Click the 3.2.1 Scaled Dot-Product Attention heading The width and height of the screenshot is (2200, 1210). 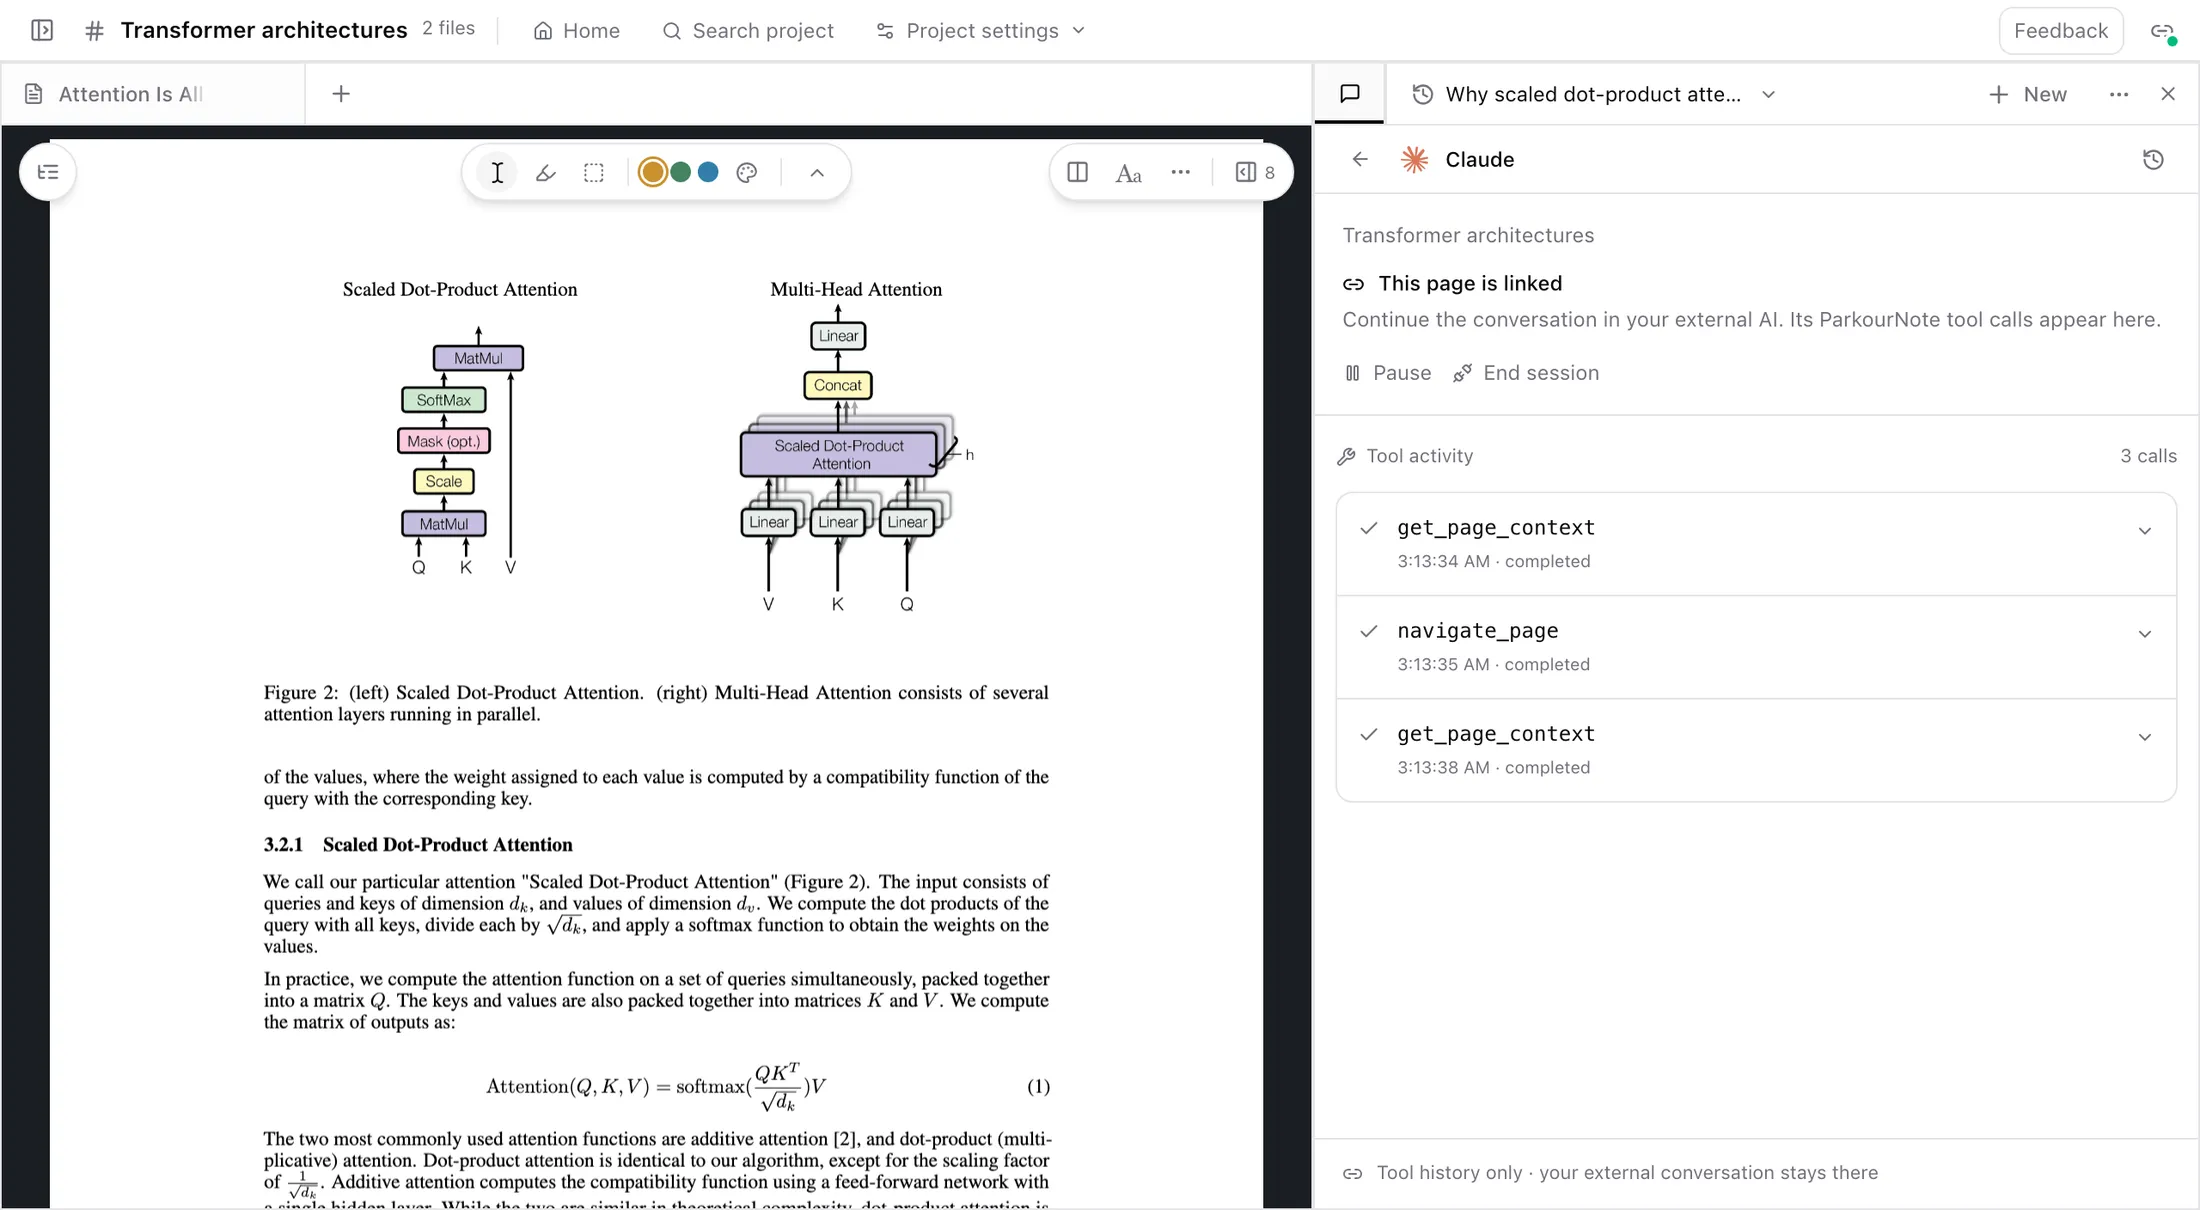pos(418,845)
